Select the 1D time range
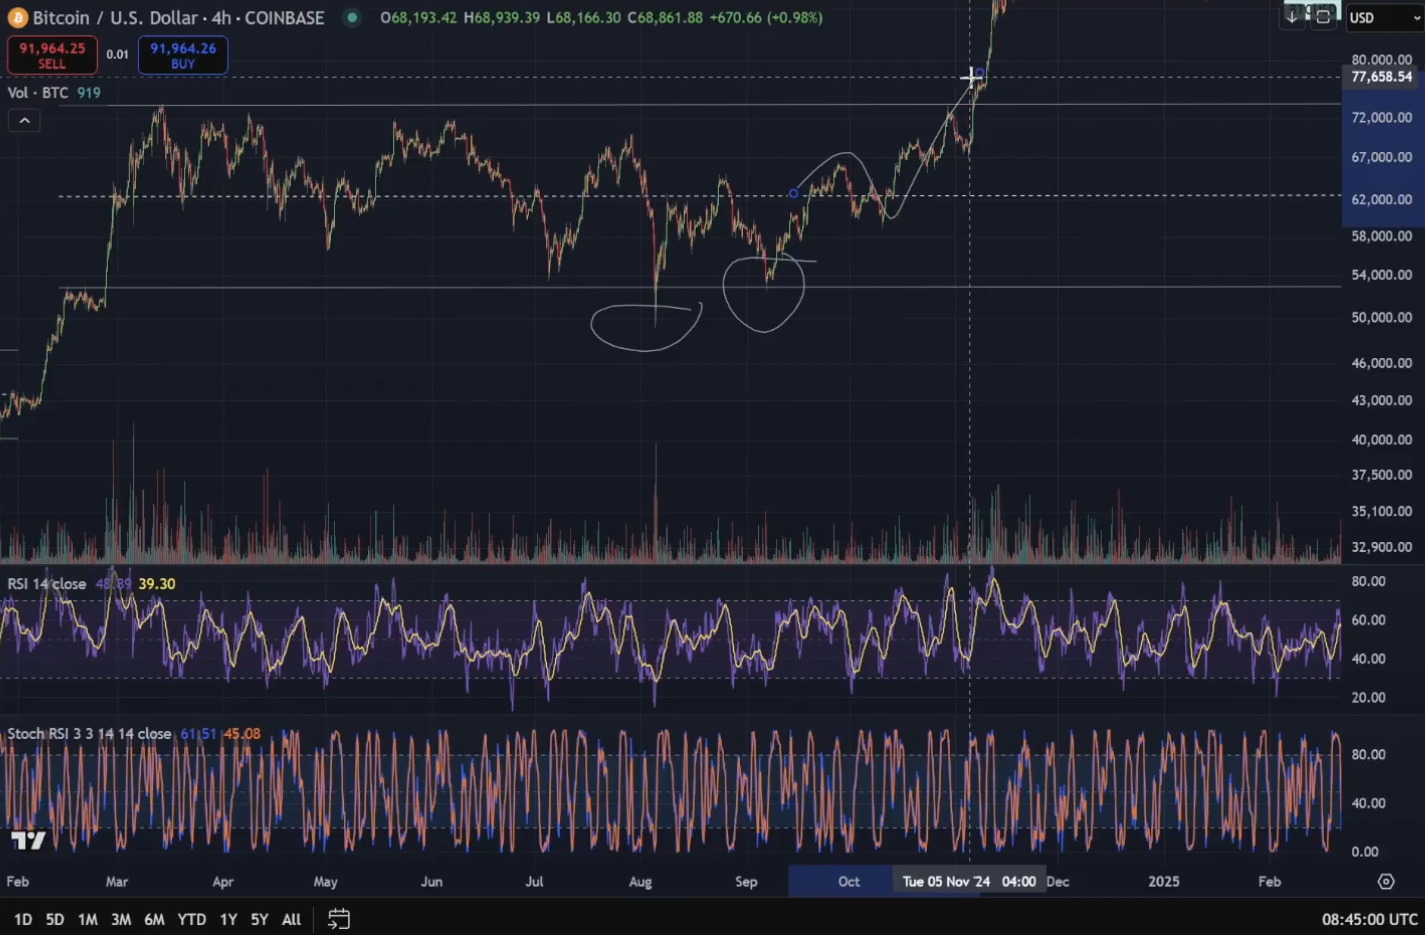 [x=23, y=919]
